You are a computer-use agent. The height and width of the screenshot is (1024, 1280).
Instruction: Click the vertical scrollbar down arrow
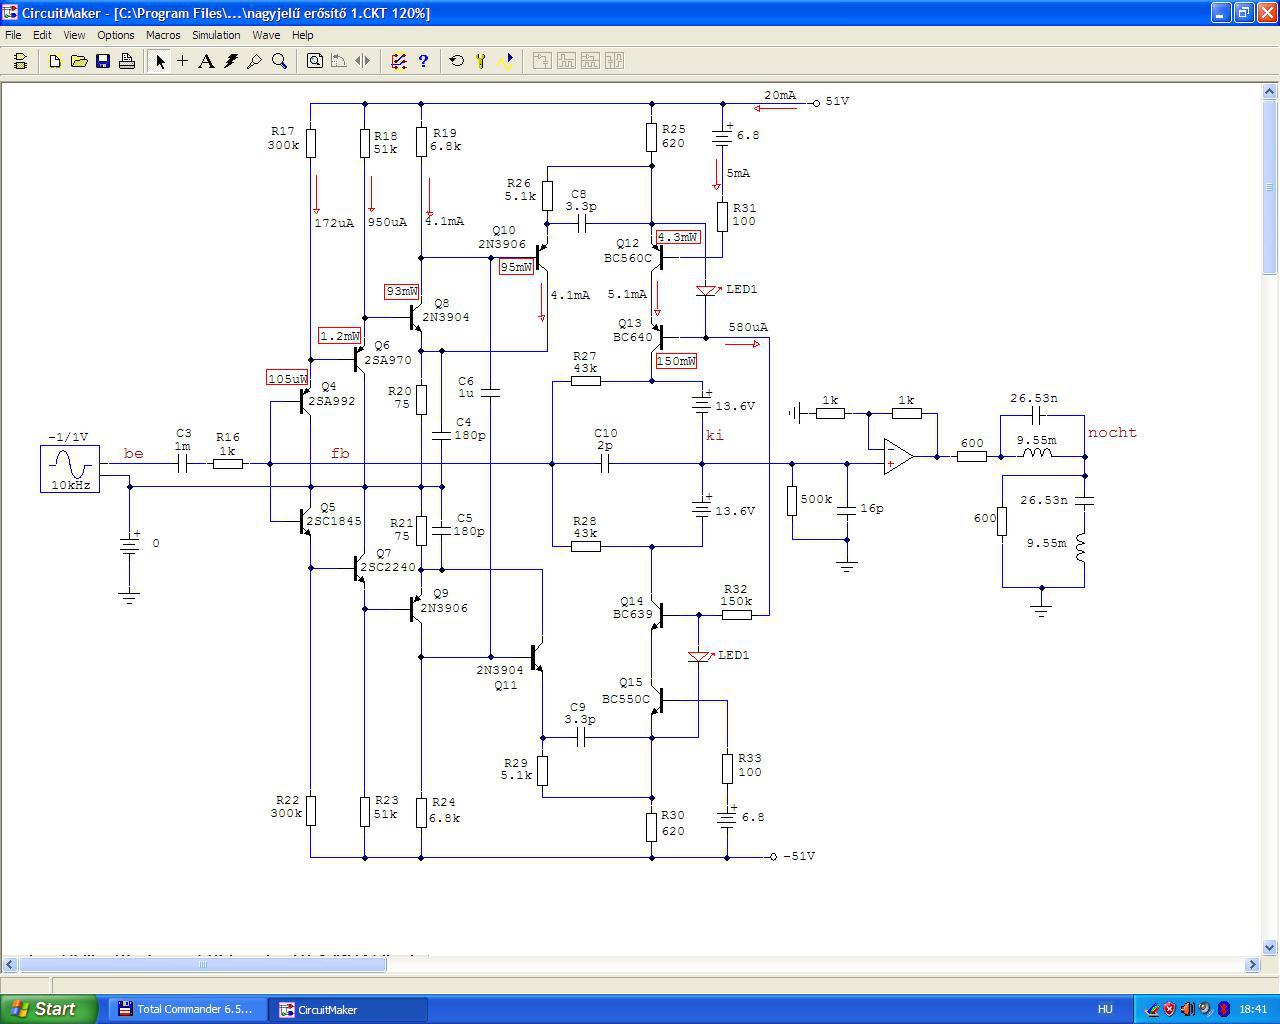pyautogui.click(x=1271, y=947)
